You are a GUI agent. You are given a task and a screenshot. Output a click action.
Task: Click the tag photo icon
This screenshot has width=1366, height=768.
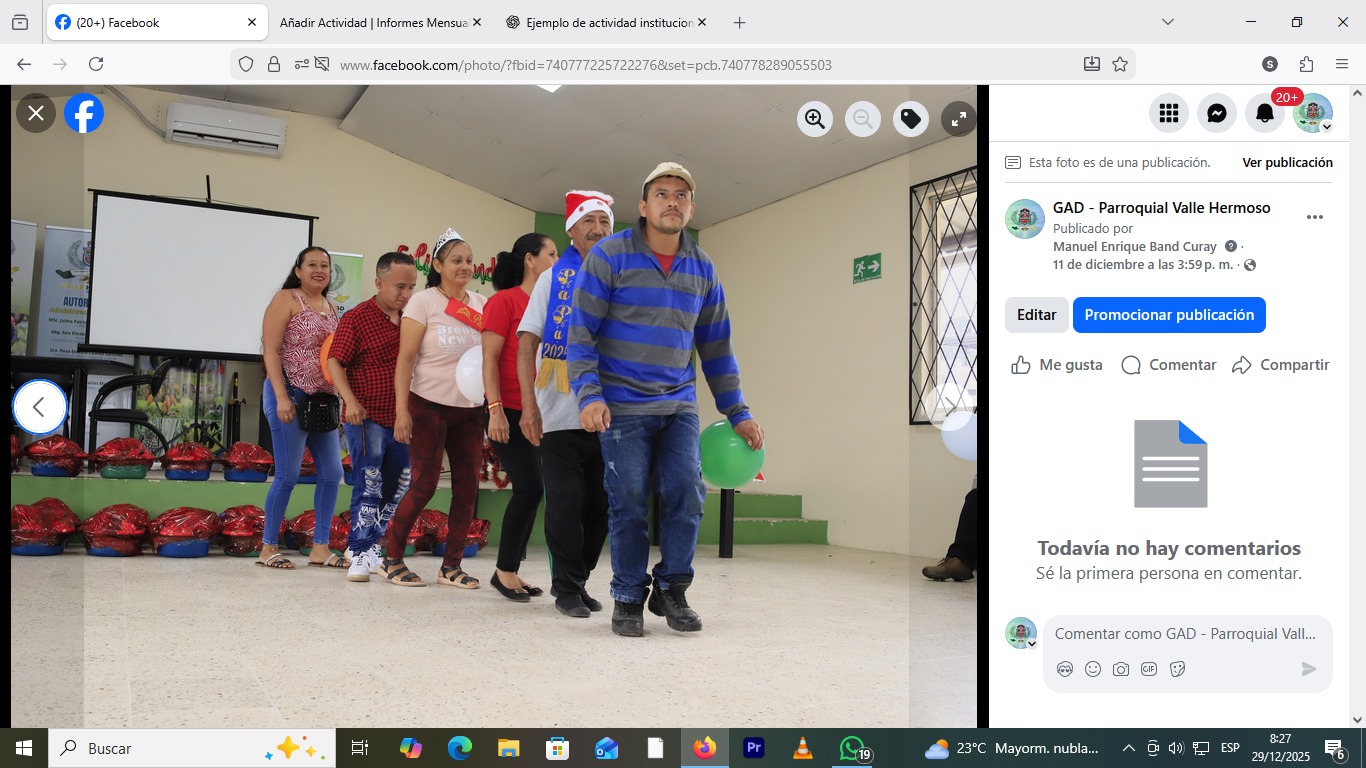(x=910, y=120)
